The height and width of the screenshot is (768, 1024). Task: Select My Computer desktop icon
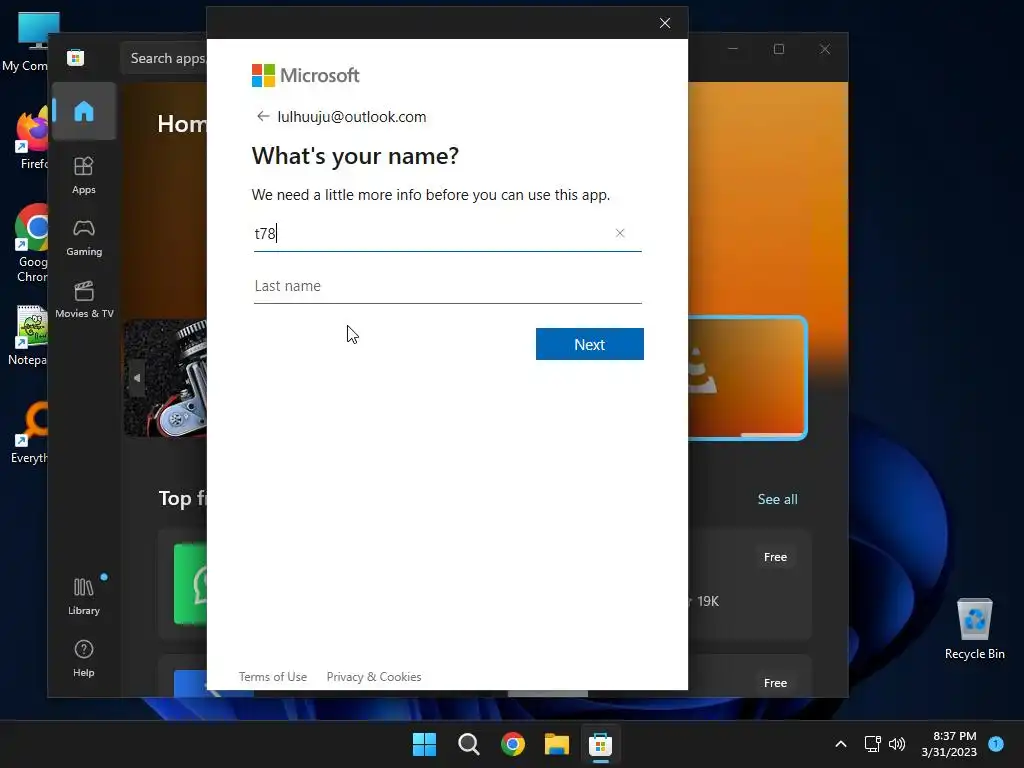(x=26, y=42)
